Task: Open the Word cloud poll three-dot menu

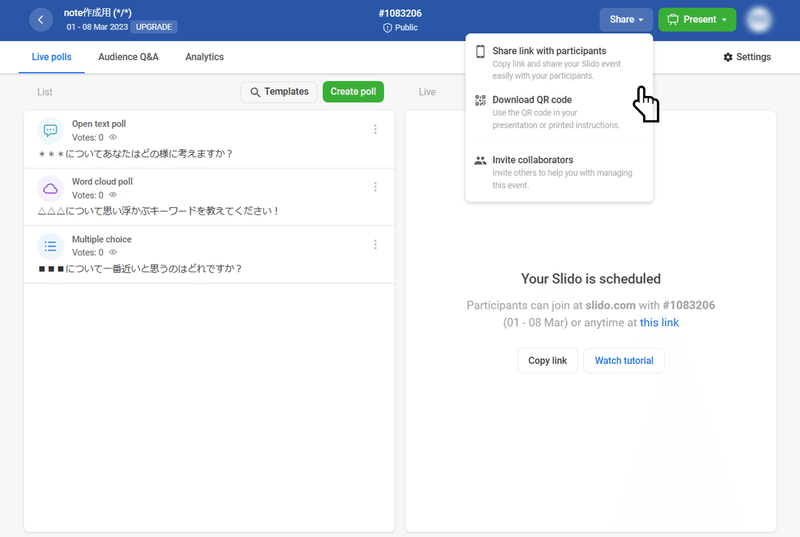Action: point(375,187)
